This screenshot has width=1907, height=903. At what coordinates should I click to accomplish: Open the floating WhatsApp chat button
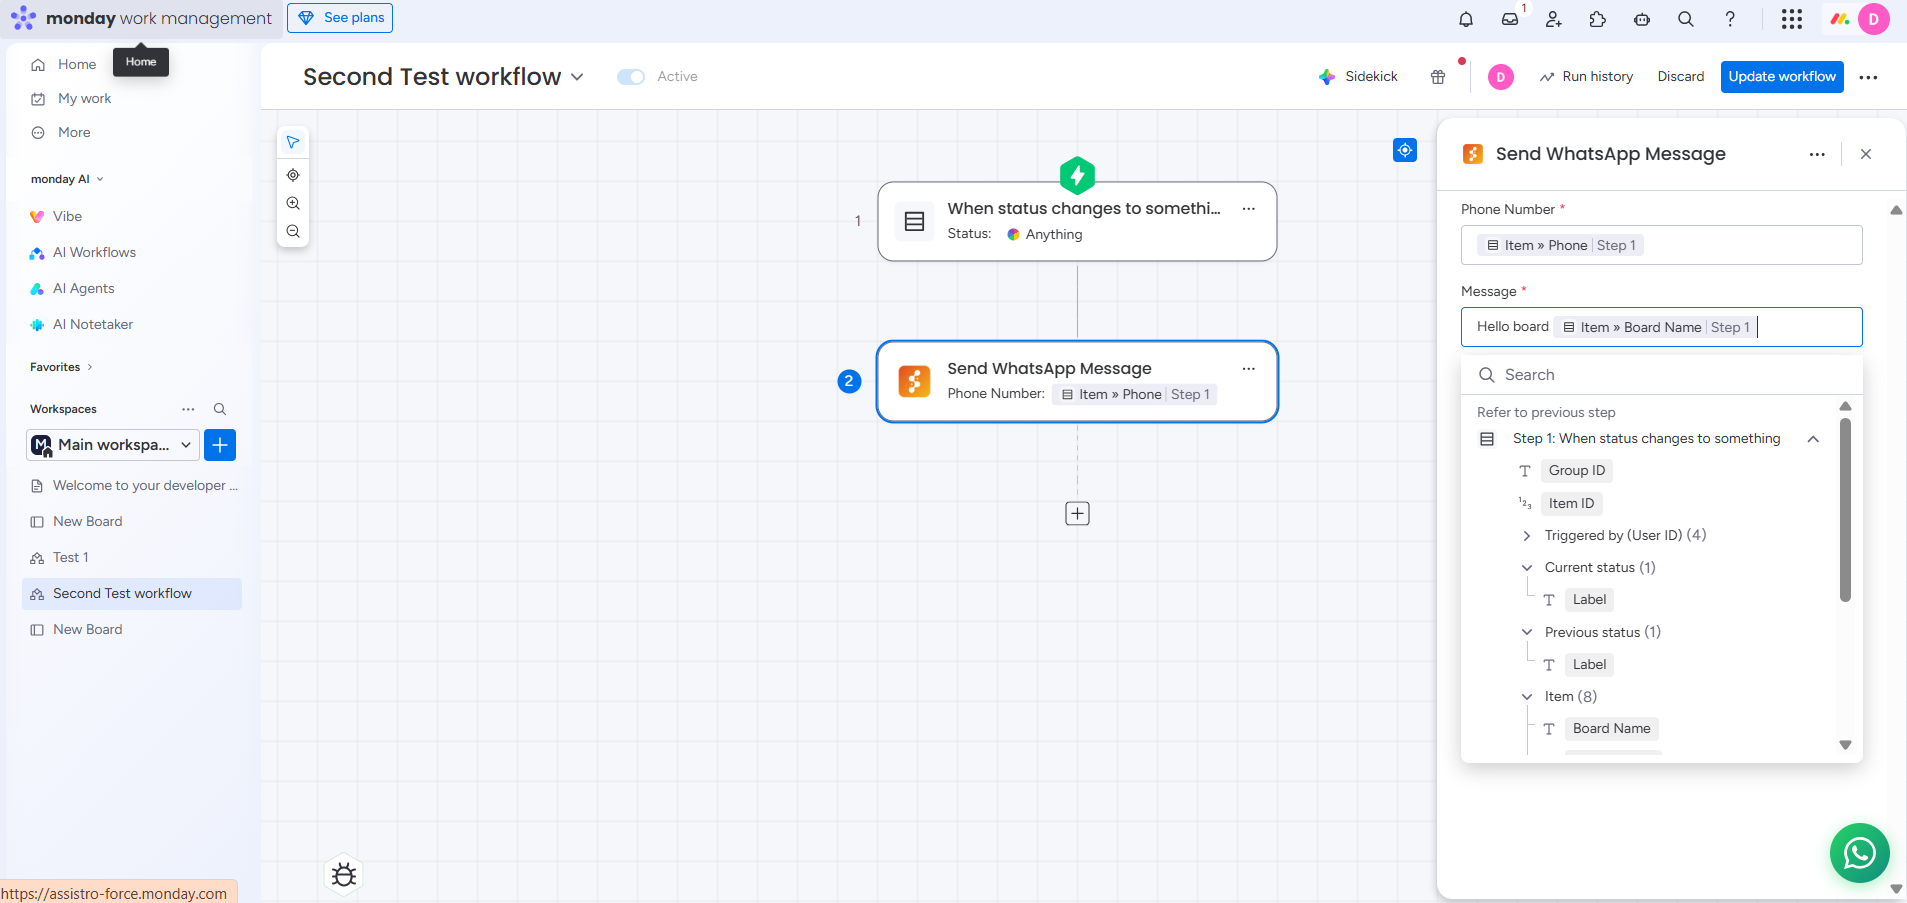click(x=1858, y=853)
